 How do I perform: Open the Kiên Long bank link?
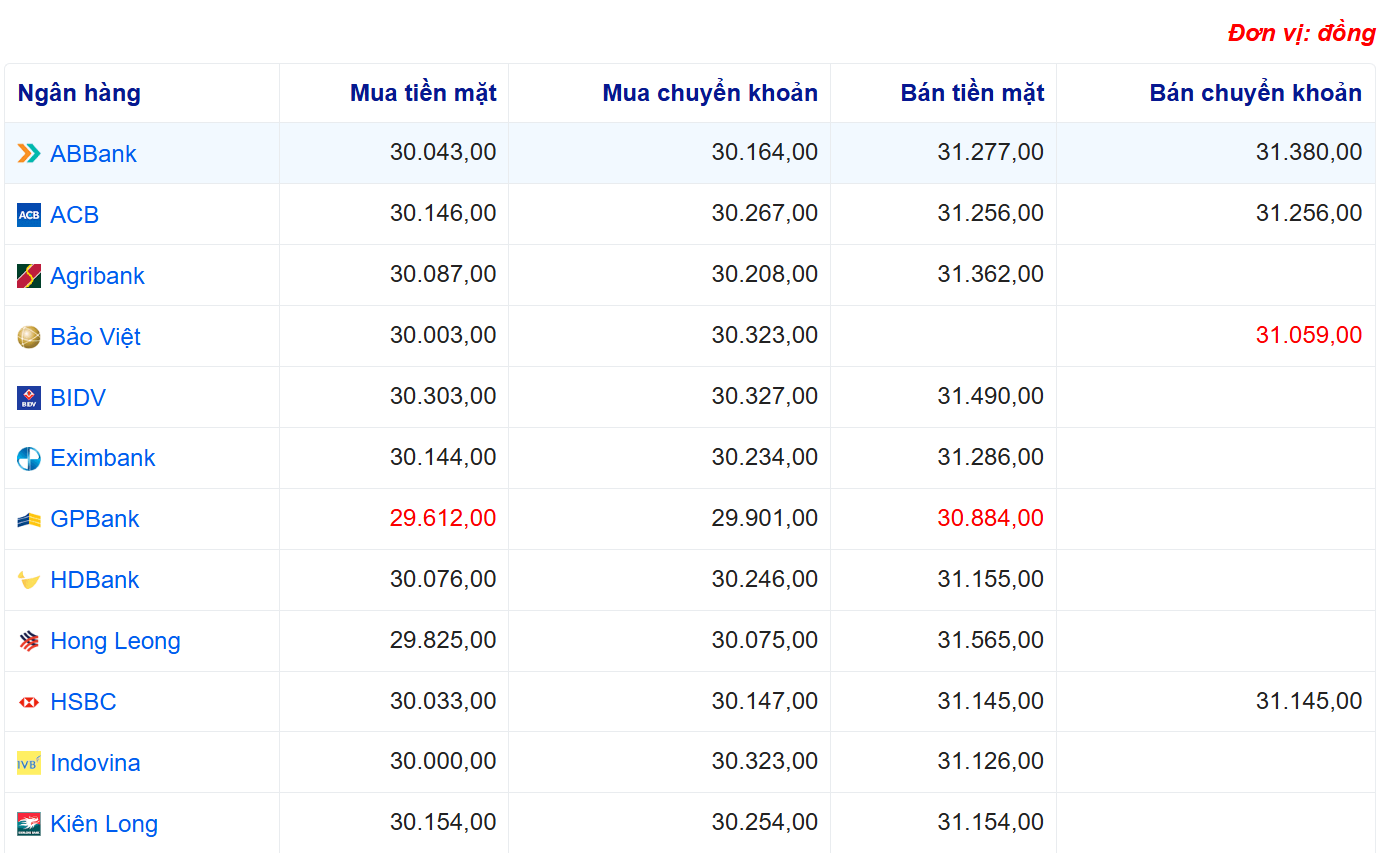104,824
